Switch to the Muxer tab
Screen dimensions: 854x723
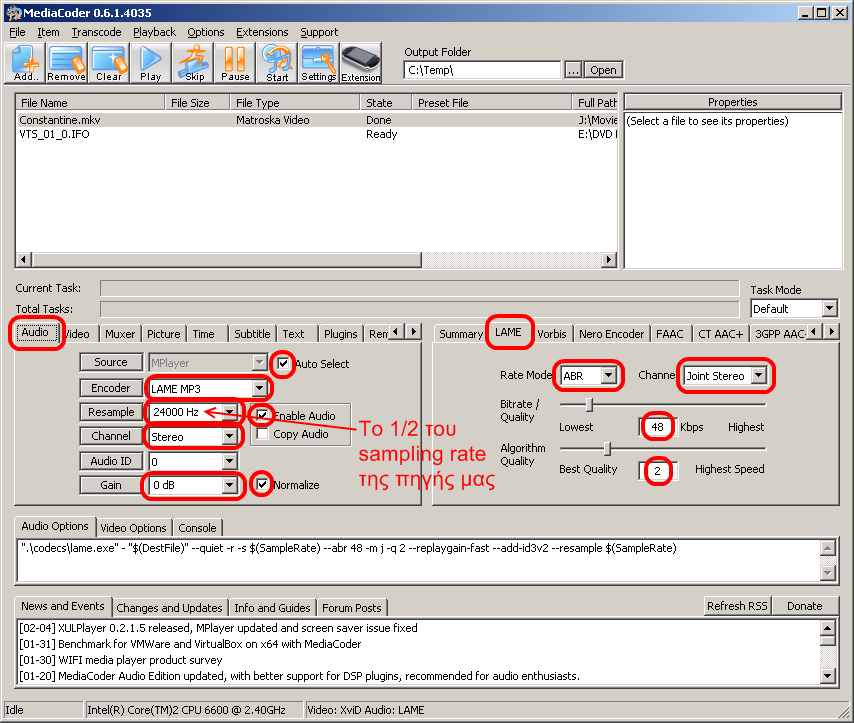click(x=120, y=333)
